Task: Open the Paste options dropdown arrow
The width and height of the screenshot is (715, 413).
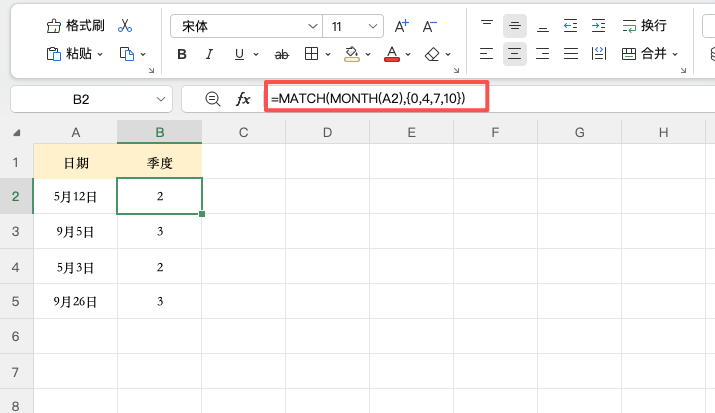Action: click(100, 54)
